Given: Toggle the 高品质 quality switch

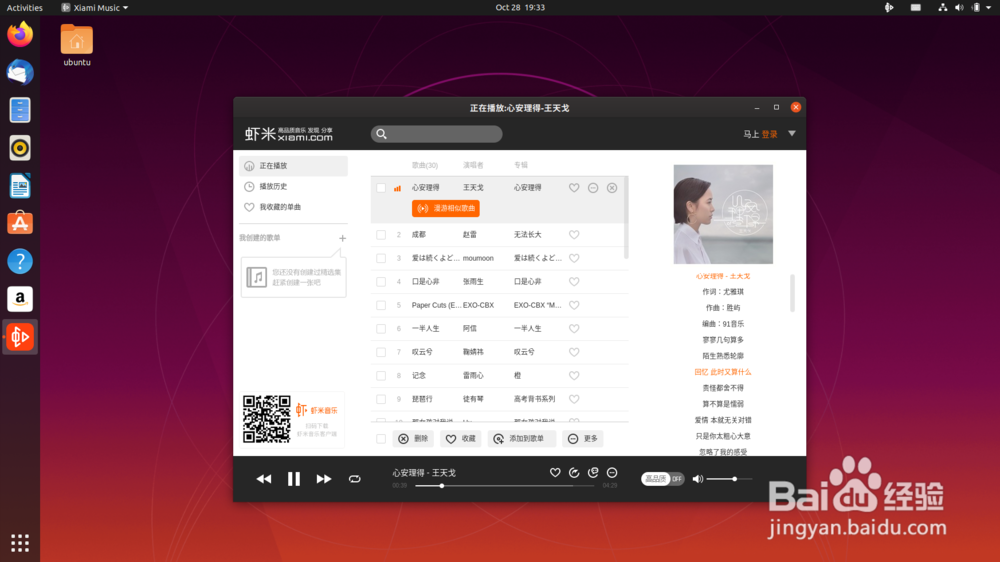Looking at the screenshot, I should 662,479.
